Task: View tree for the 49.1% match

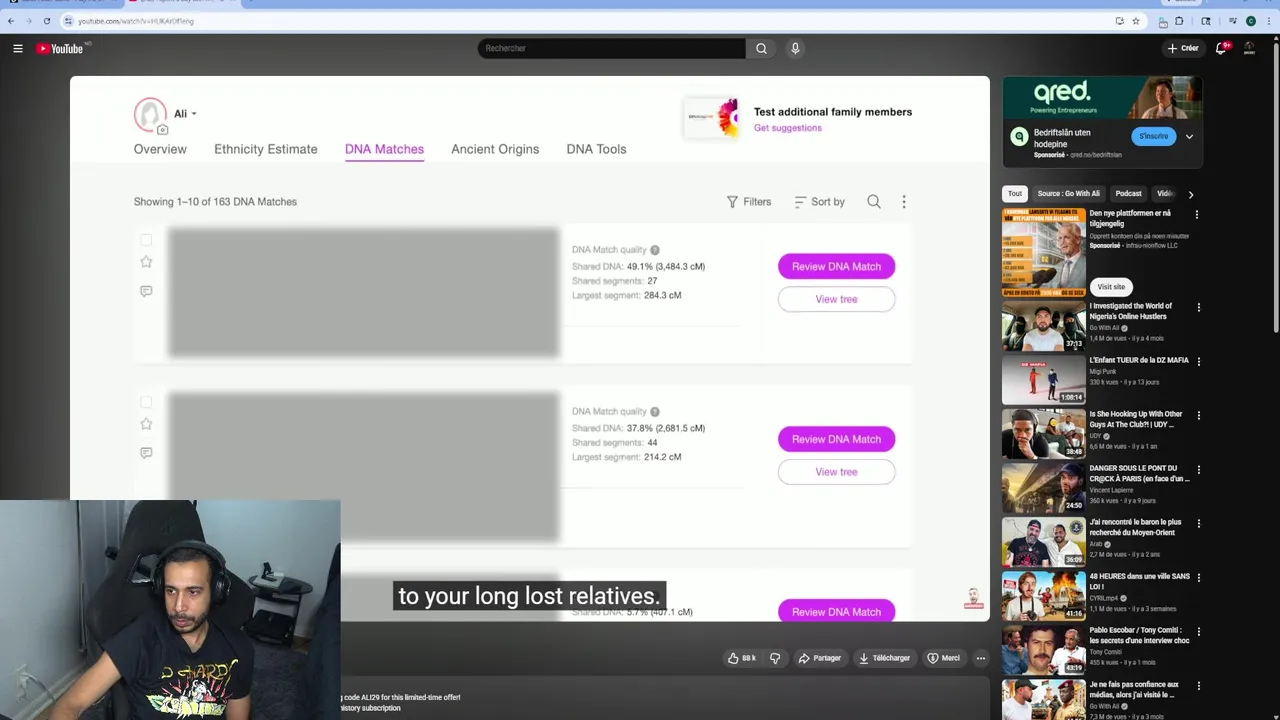Action: pos(836,299)
